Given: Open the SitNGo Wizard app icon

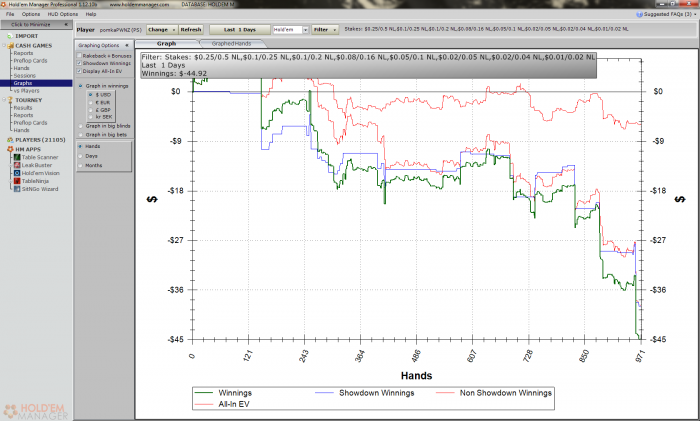Looking at the screenshot, I should (17, 189).
